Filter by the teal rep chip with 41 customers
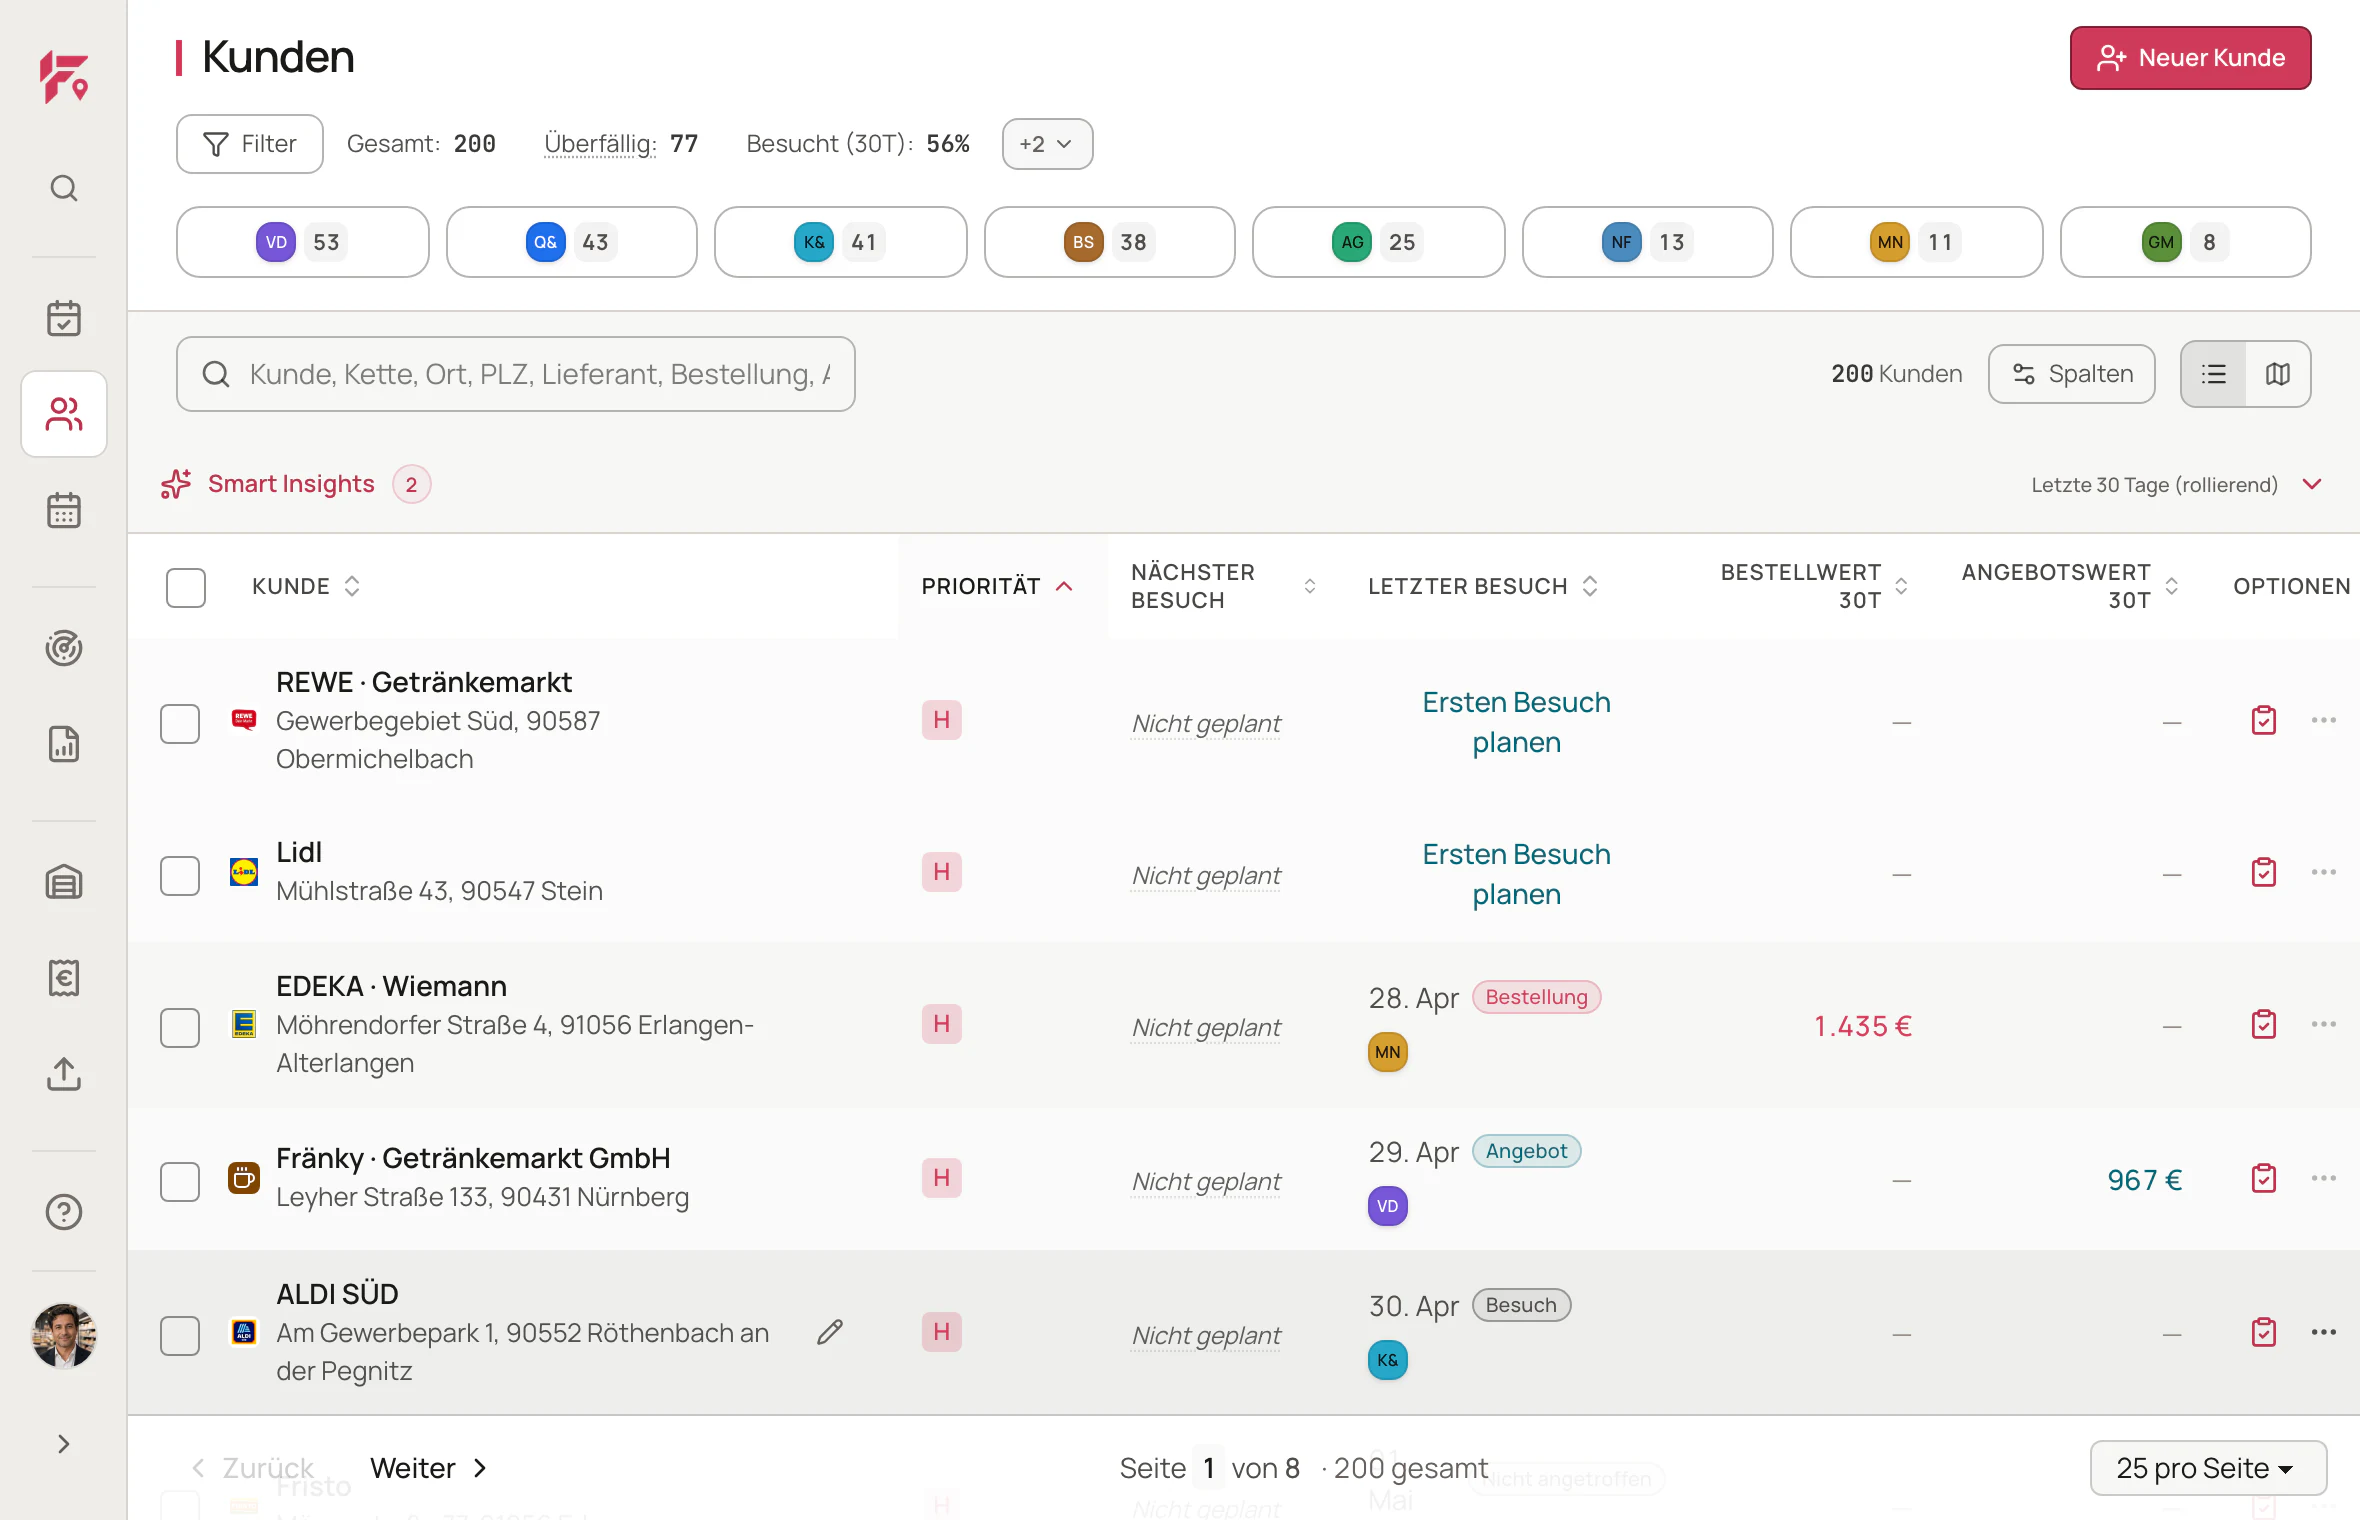Viewport: 2360px width, 1520px height. pyautogui.click(x=841, y=242)
